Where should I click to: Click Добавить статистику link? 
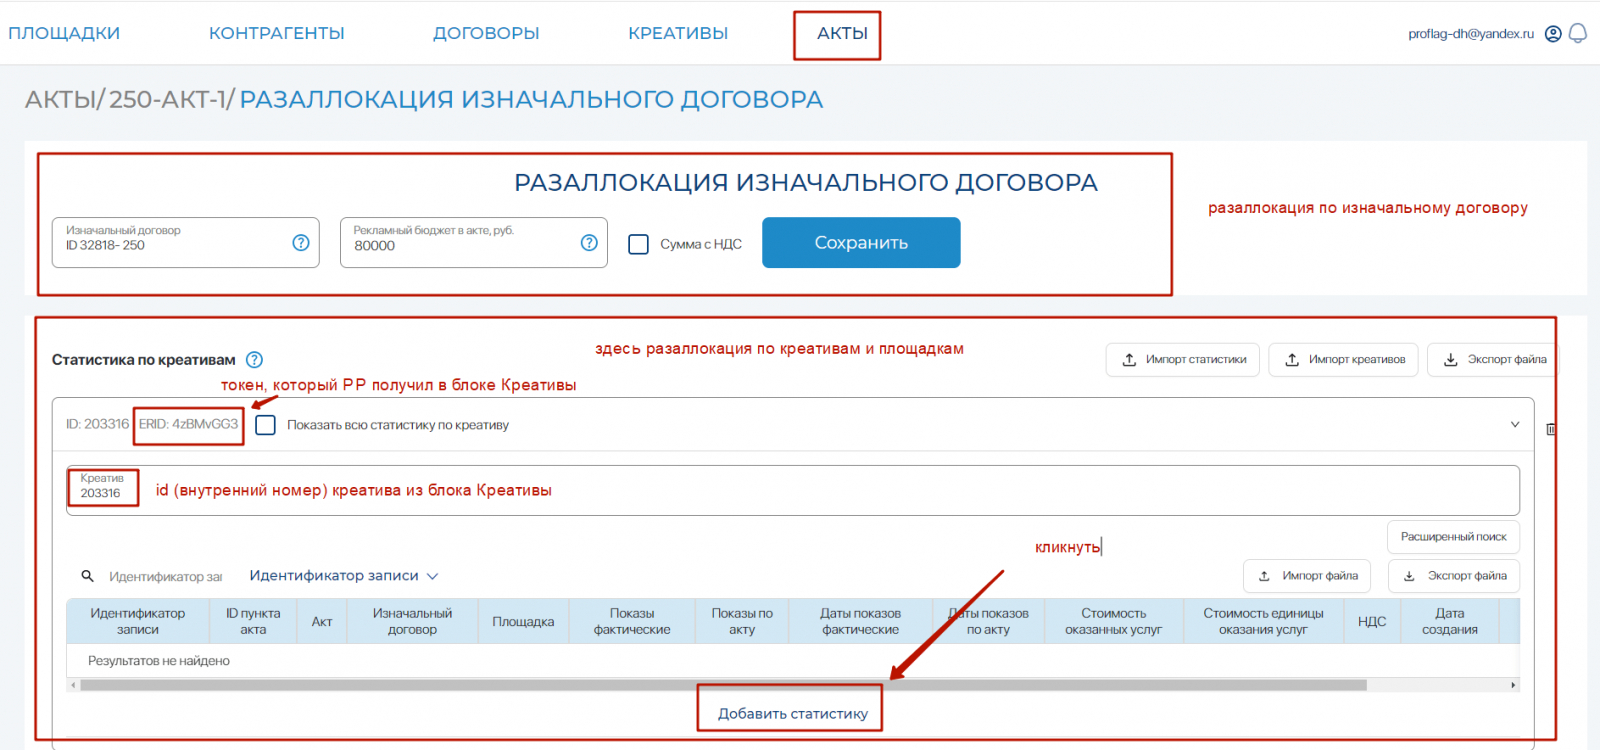(793, 714)
